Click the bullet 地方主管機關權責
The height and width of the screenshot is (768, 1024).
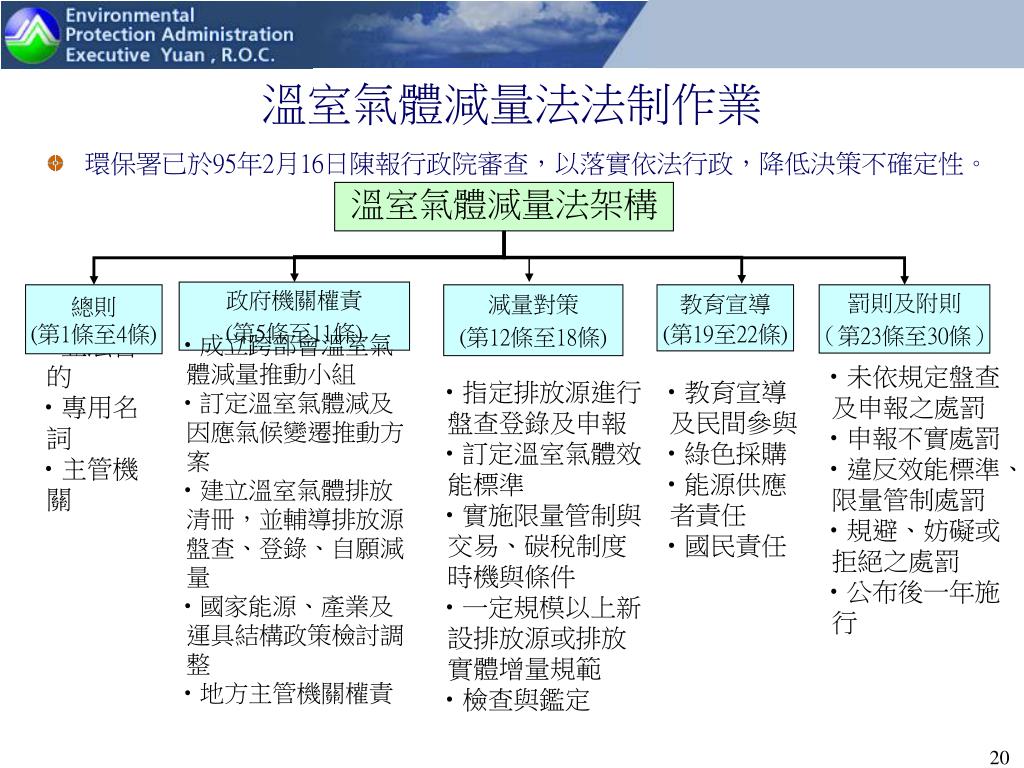tap(289, 694)
